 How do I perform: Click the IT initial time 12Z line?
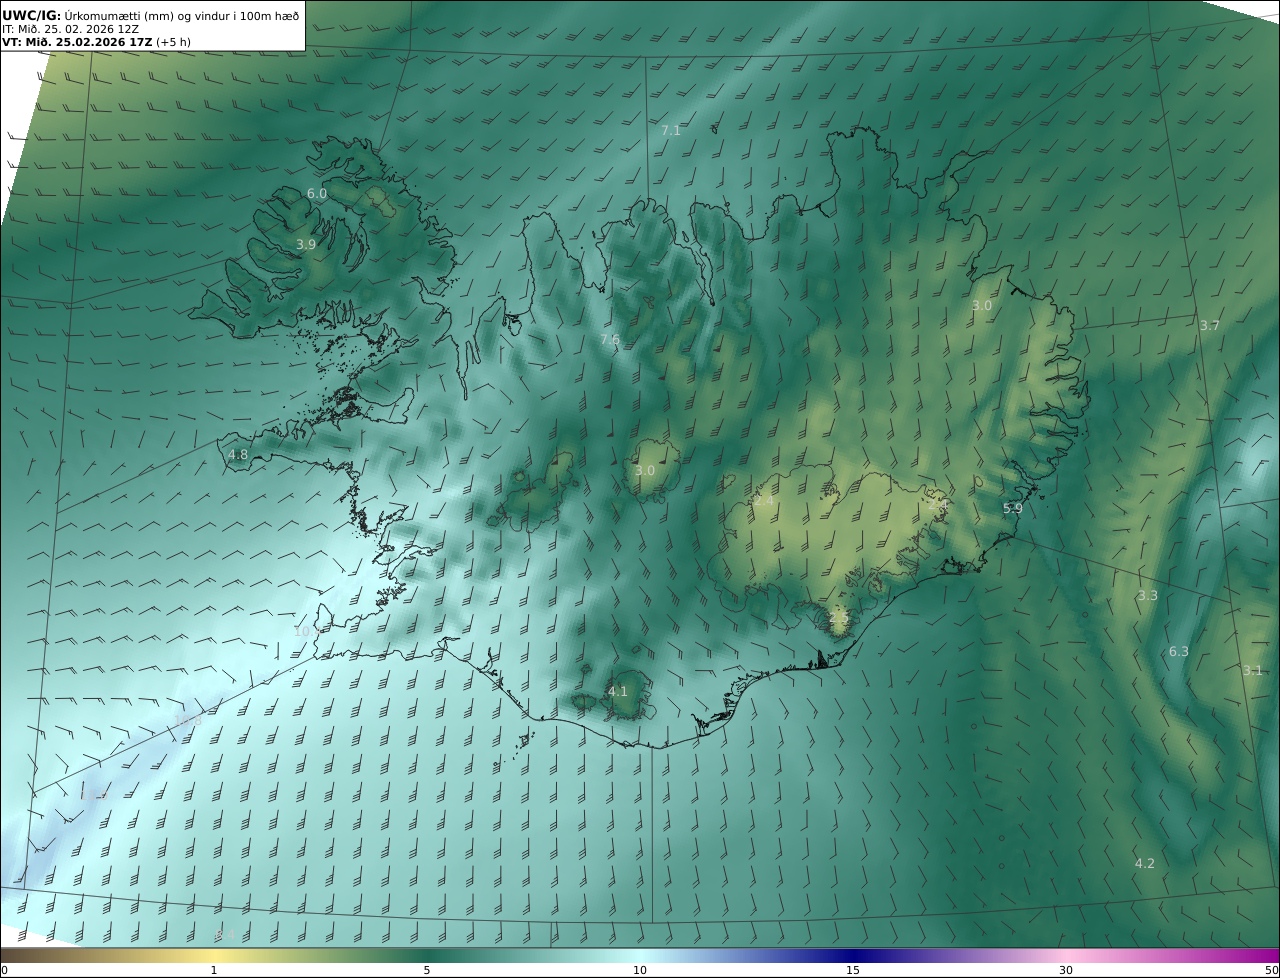click(x=70, y=29)
